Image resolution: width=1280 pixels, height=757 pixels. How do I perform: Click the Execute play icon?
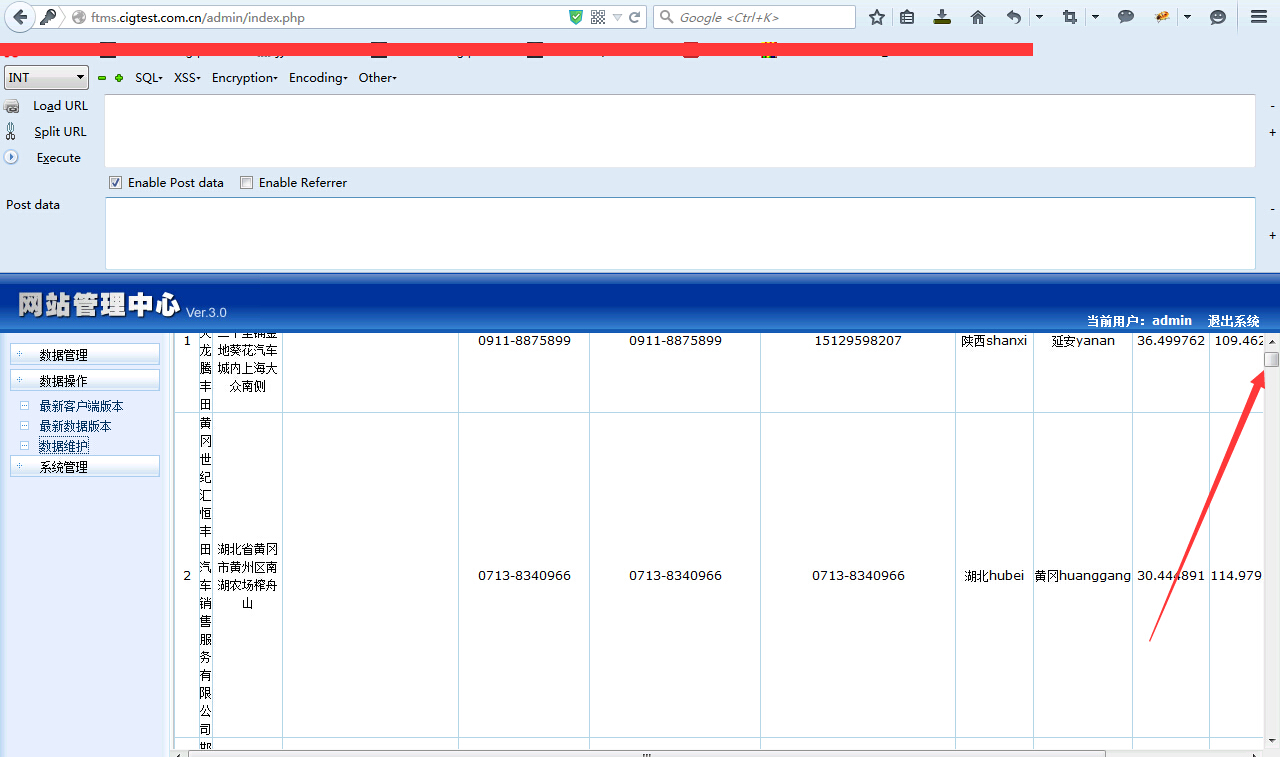(11, 157)
